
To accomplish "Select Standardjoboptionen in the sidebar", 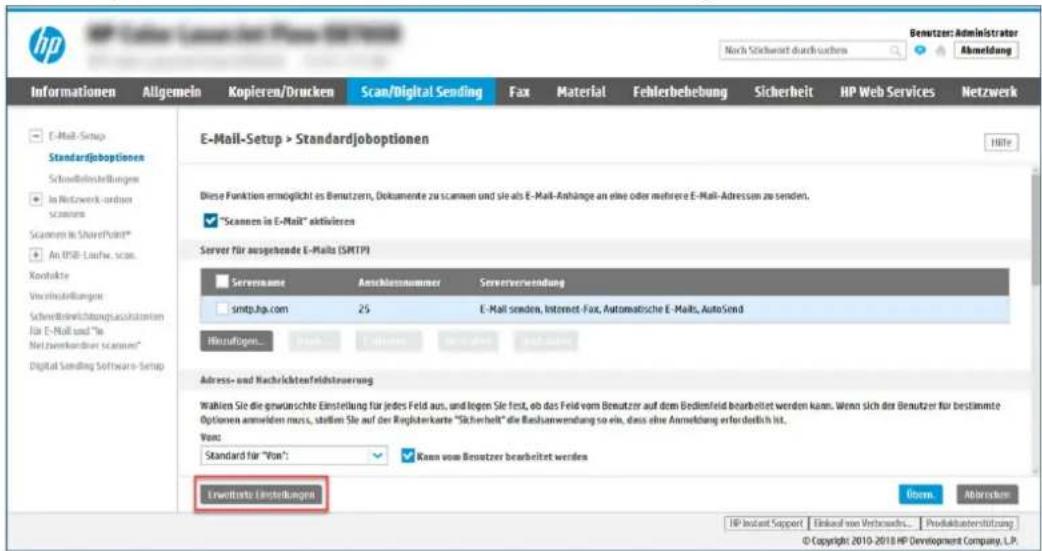I will point(96,158).
